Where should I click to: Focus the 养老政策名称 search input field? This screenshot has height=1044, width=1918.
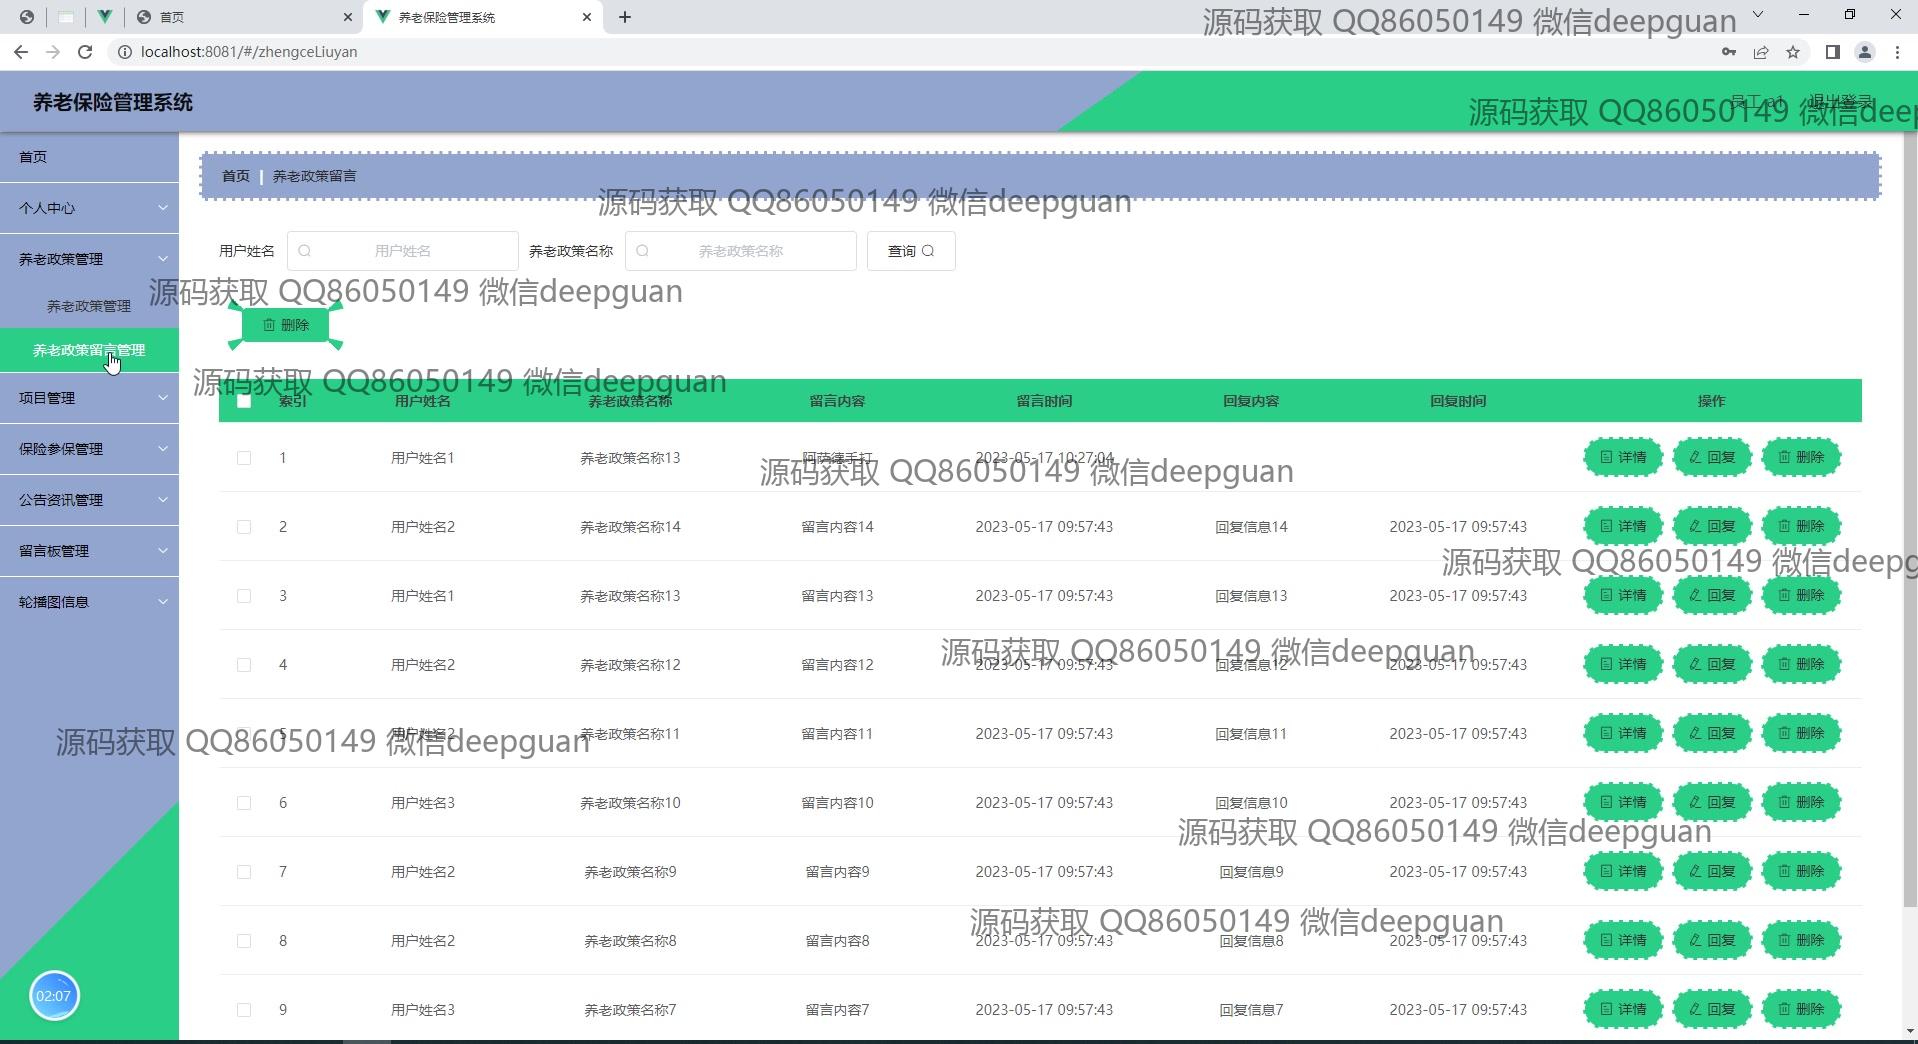(x=741, y=251)
